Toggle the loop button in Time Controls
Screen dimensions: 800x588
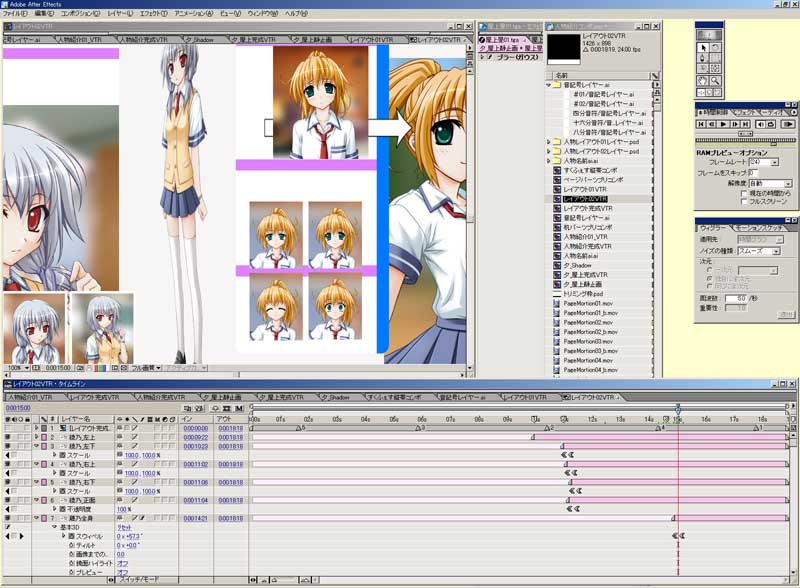coord(770,124)
